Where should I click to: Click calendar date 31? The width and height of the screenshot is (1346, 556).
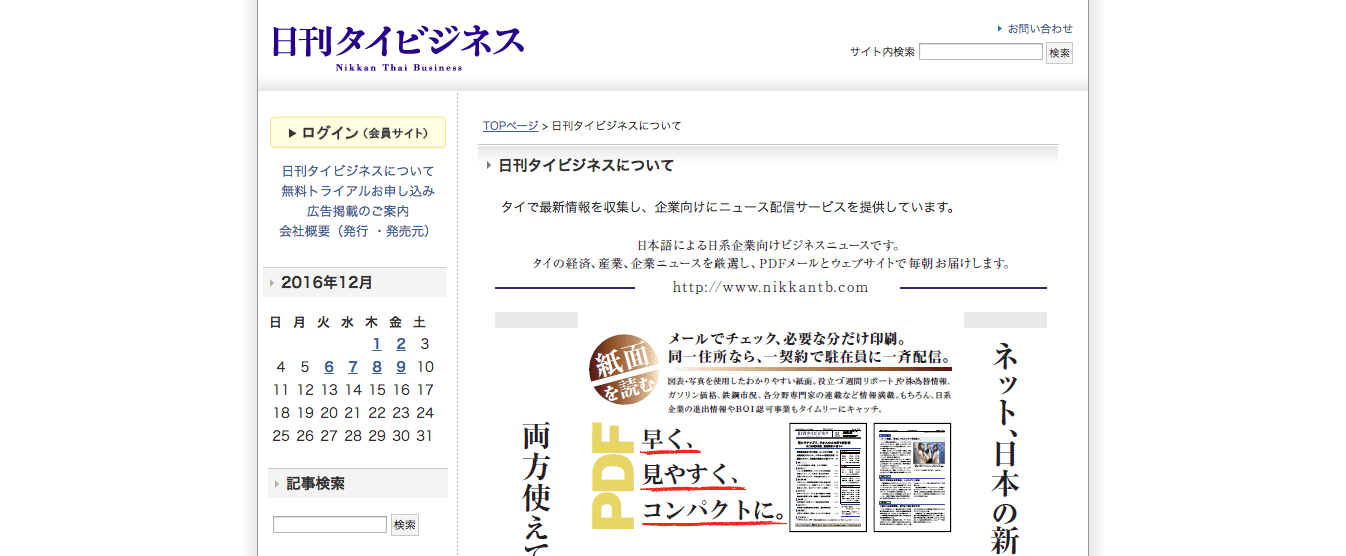[x=425, y=436]
